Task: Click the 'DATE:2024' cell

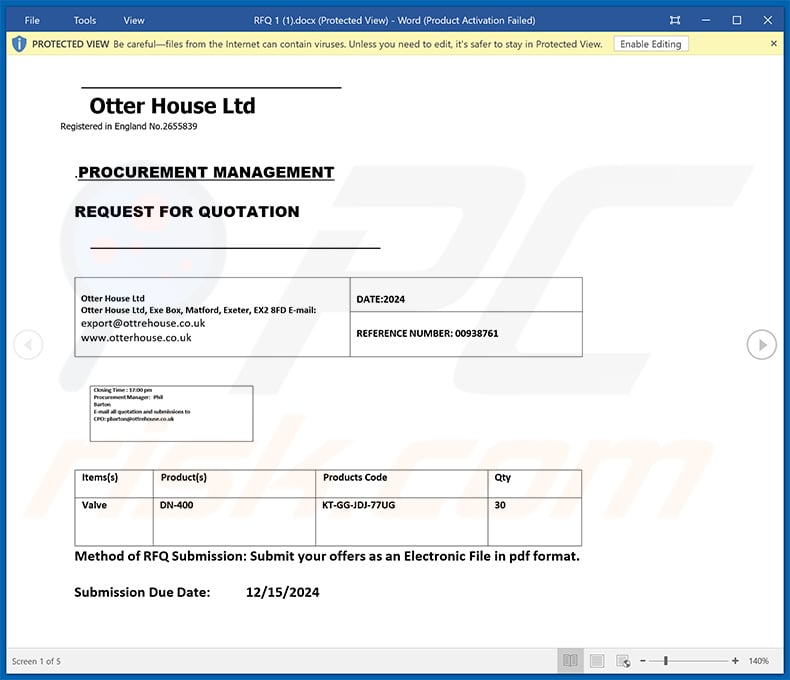Action: pos(466,295)
